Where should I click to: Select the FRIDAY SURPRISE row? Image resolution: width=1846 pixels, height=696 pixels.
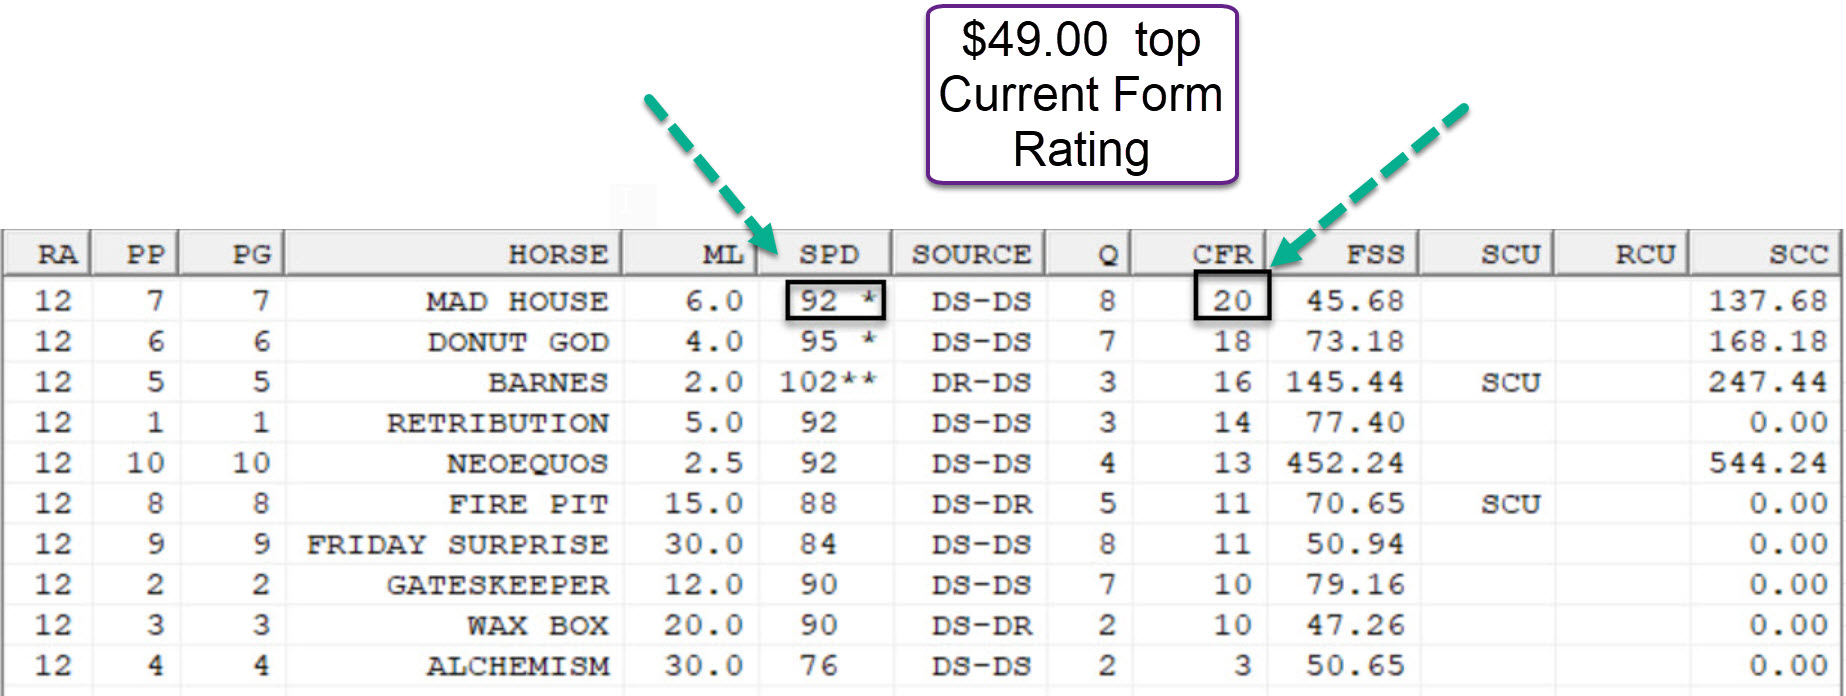pos(457,544)
